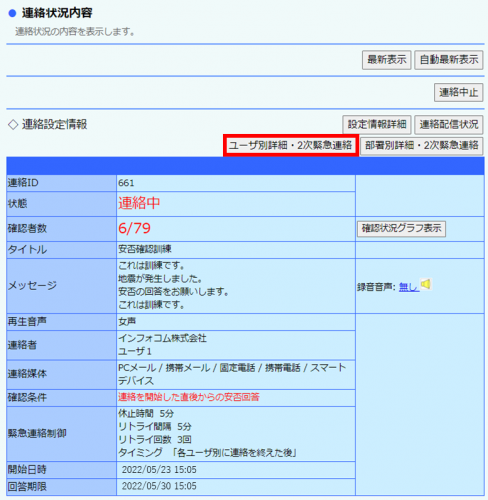Select the contact ID value 661
This screenshot has width=488, height=500.
tap(126, 183)
